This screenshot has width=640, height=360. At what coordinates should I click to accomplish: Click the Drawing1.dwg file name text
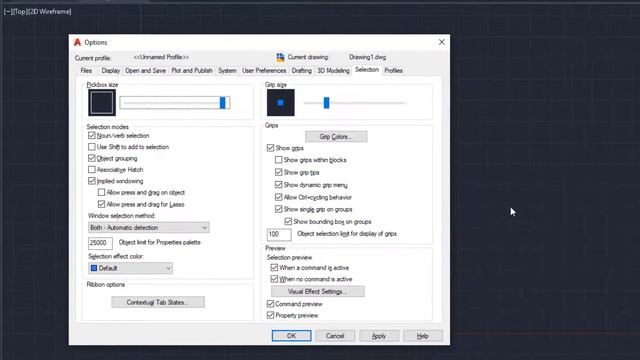[x=367, y=57]
